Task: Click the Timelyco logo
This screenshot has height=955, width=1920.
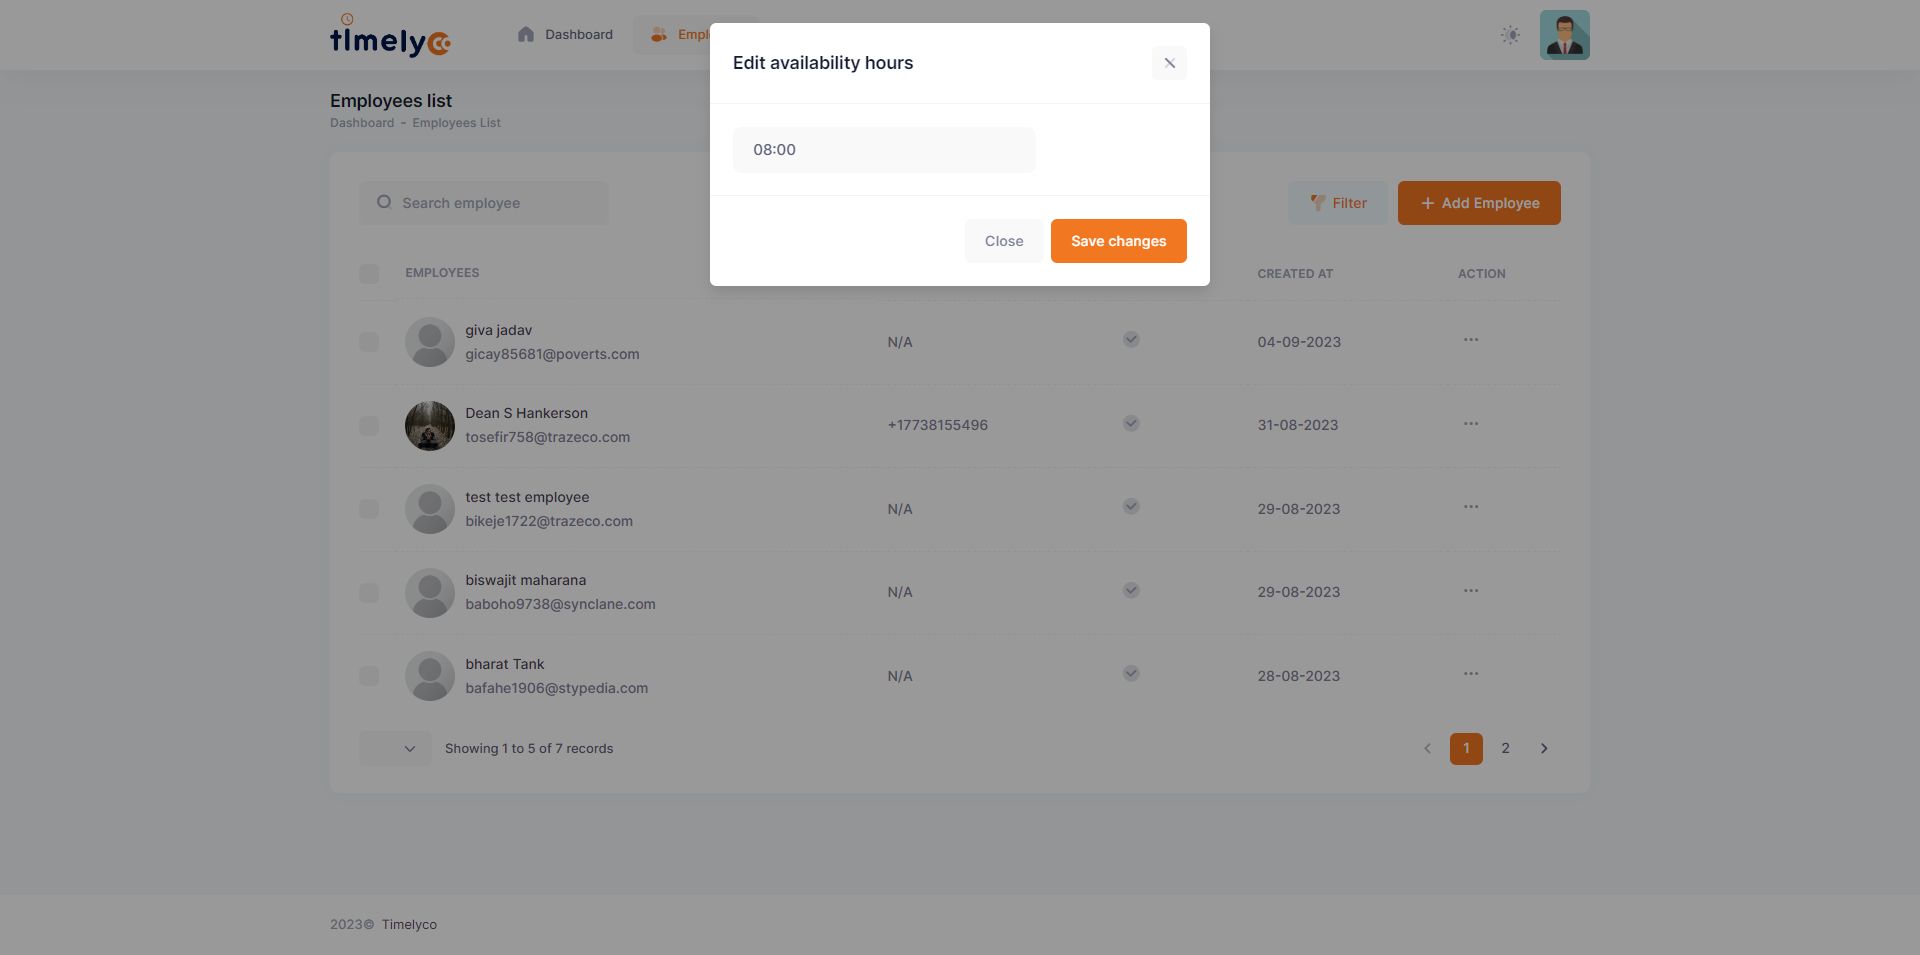Action: [x=390, y=36]
